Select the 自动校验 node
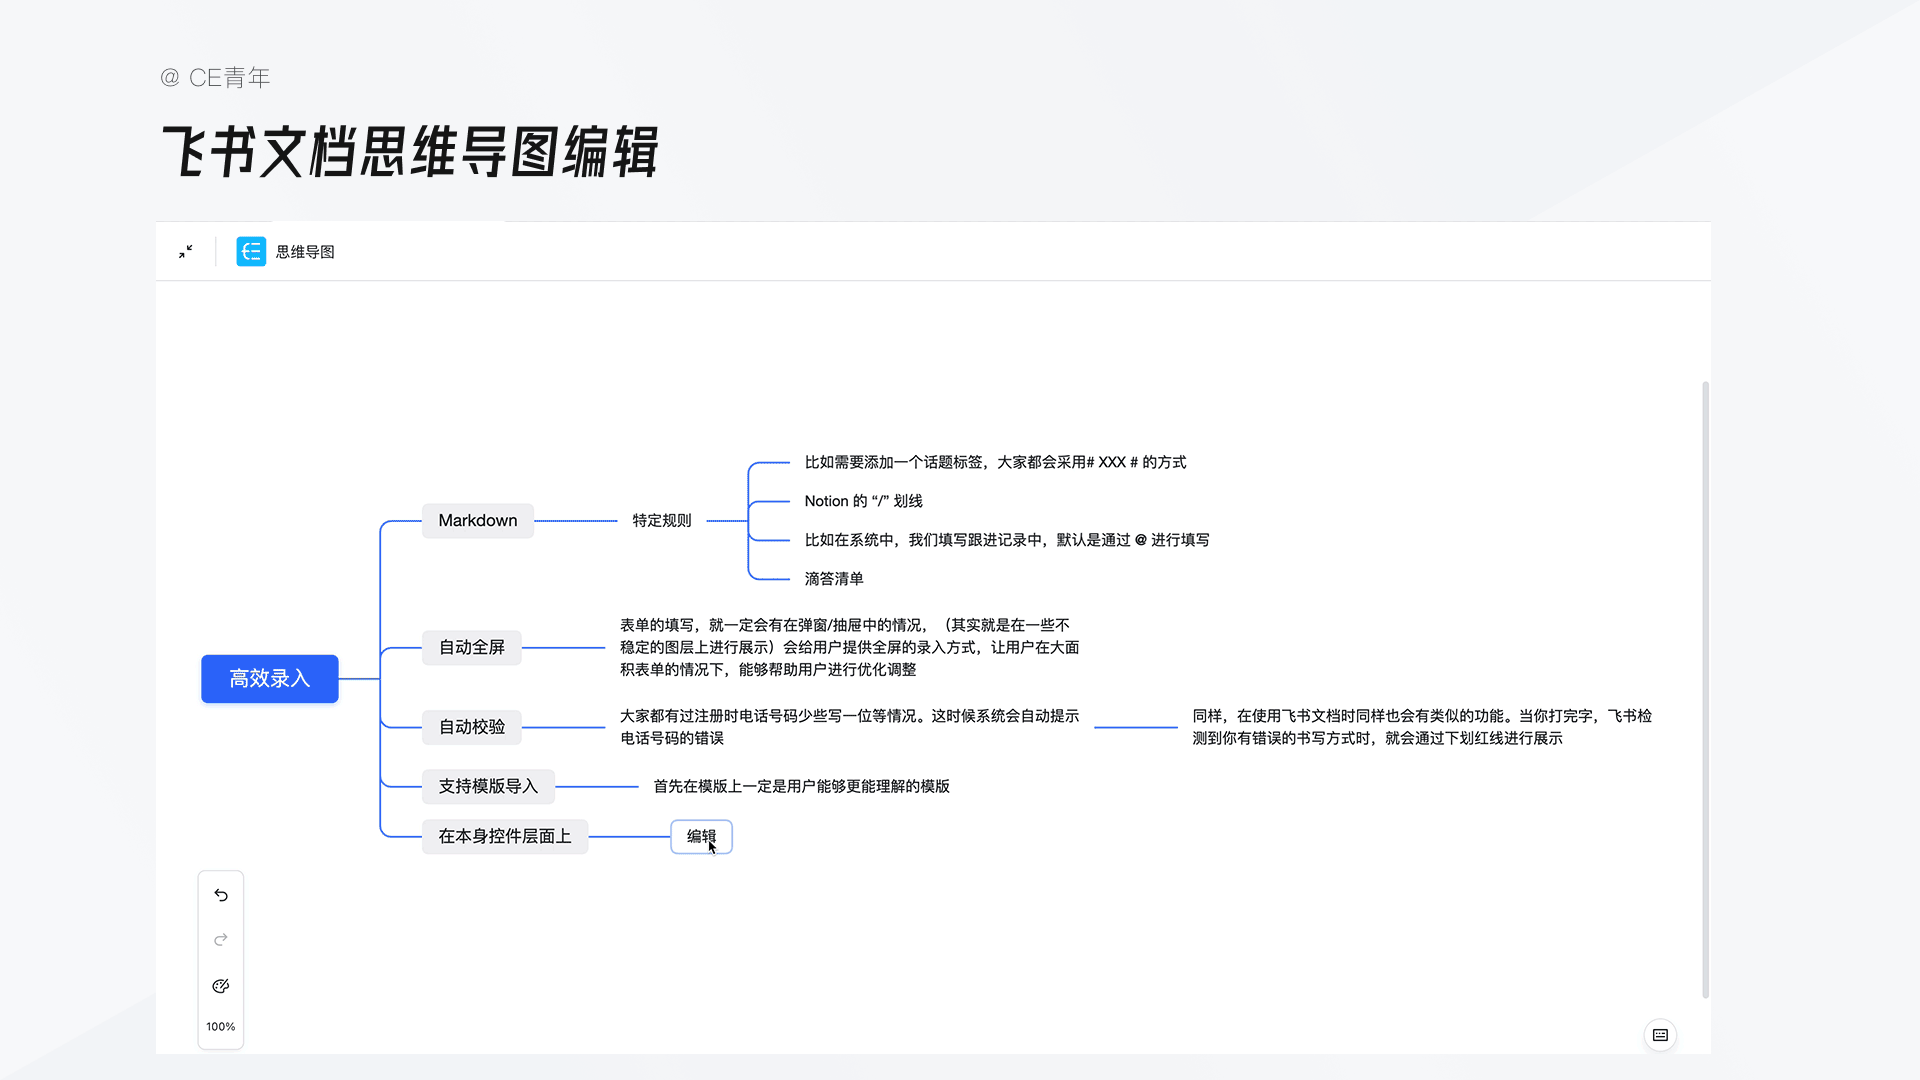The height and width of the screenshot is (1080, 1920). [472, 727]
